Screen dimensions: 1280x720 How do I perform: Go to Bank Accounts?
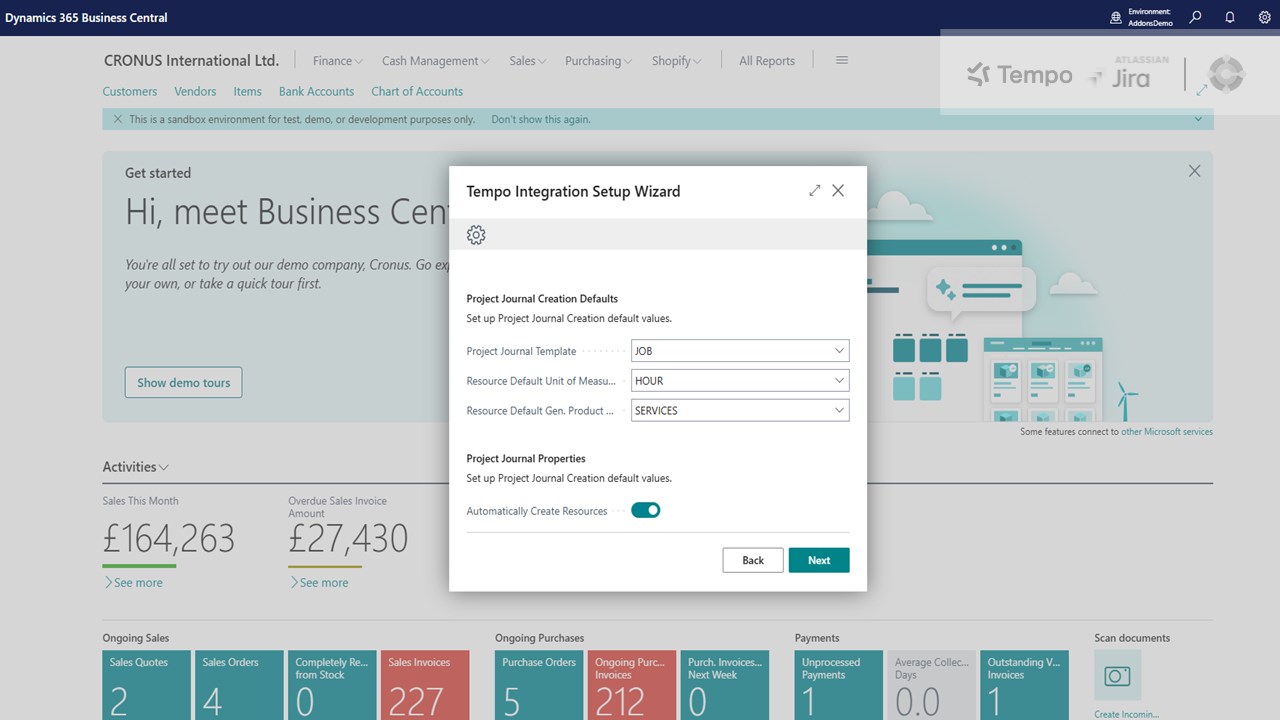point(316,91)
